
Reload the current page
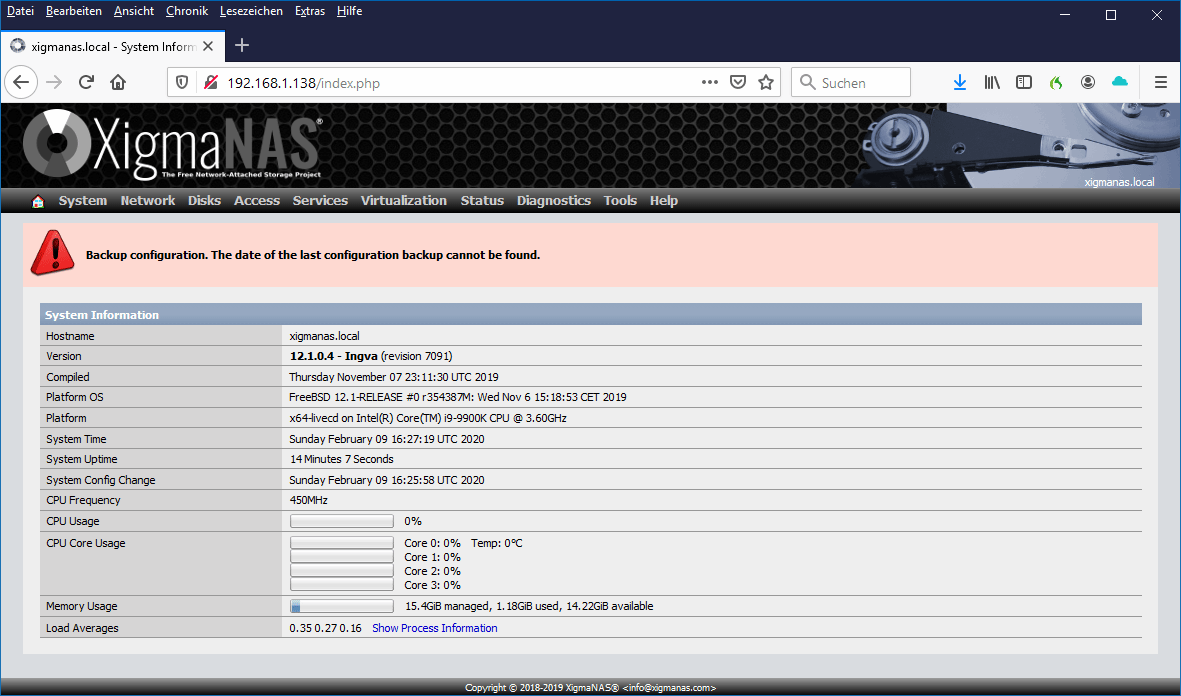click(86, 83)
